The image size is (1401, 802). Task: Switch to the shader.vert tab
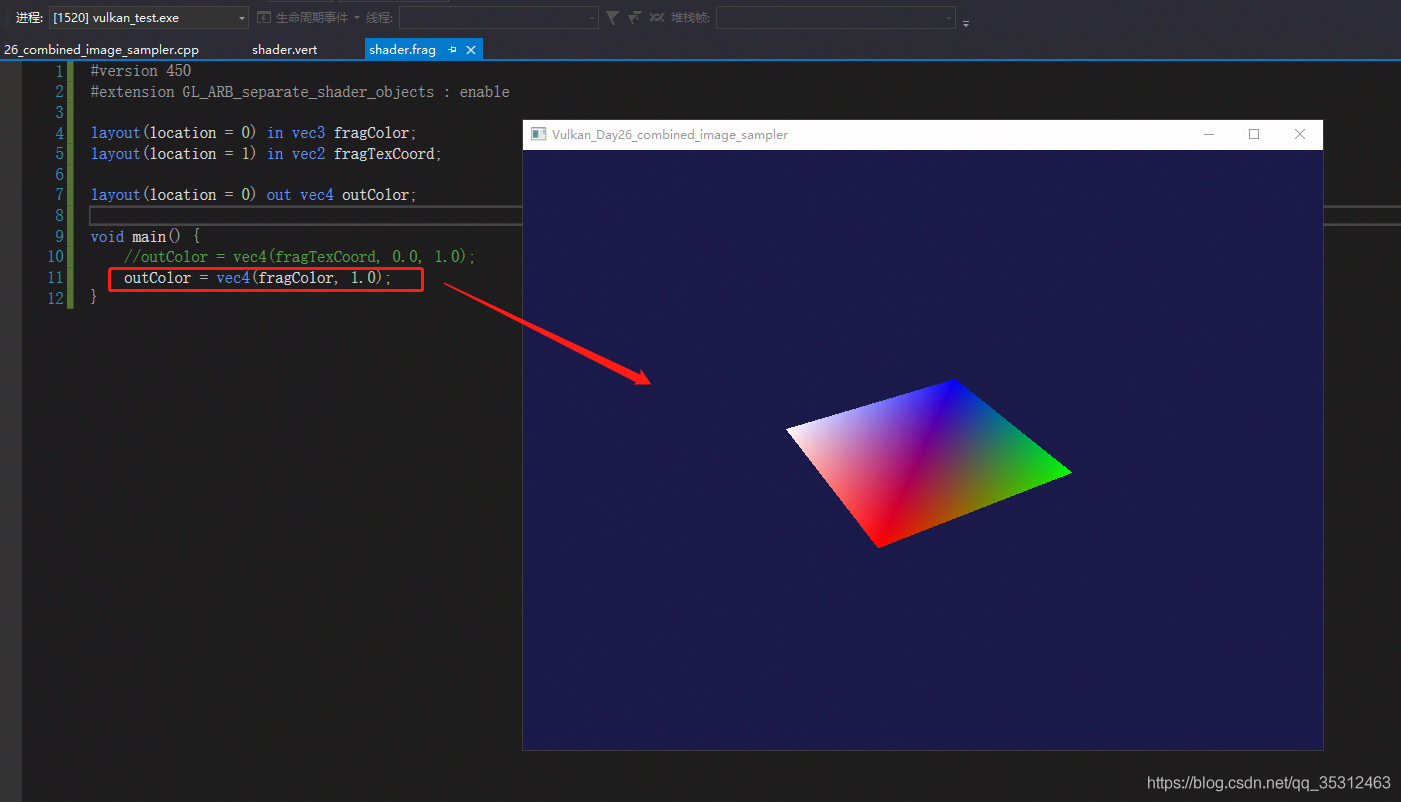point(284,49)
